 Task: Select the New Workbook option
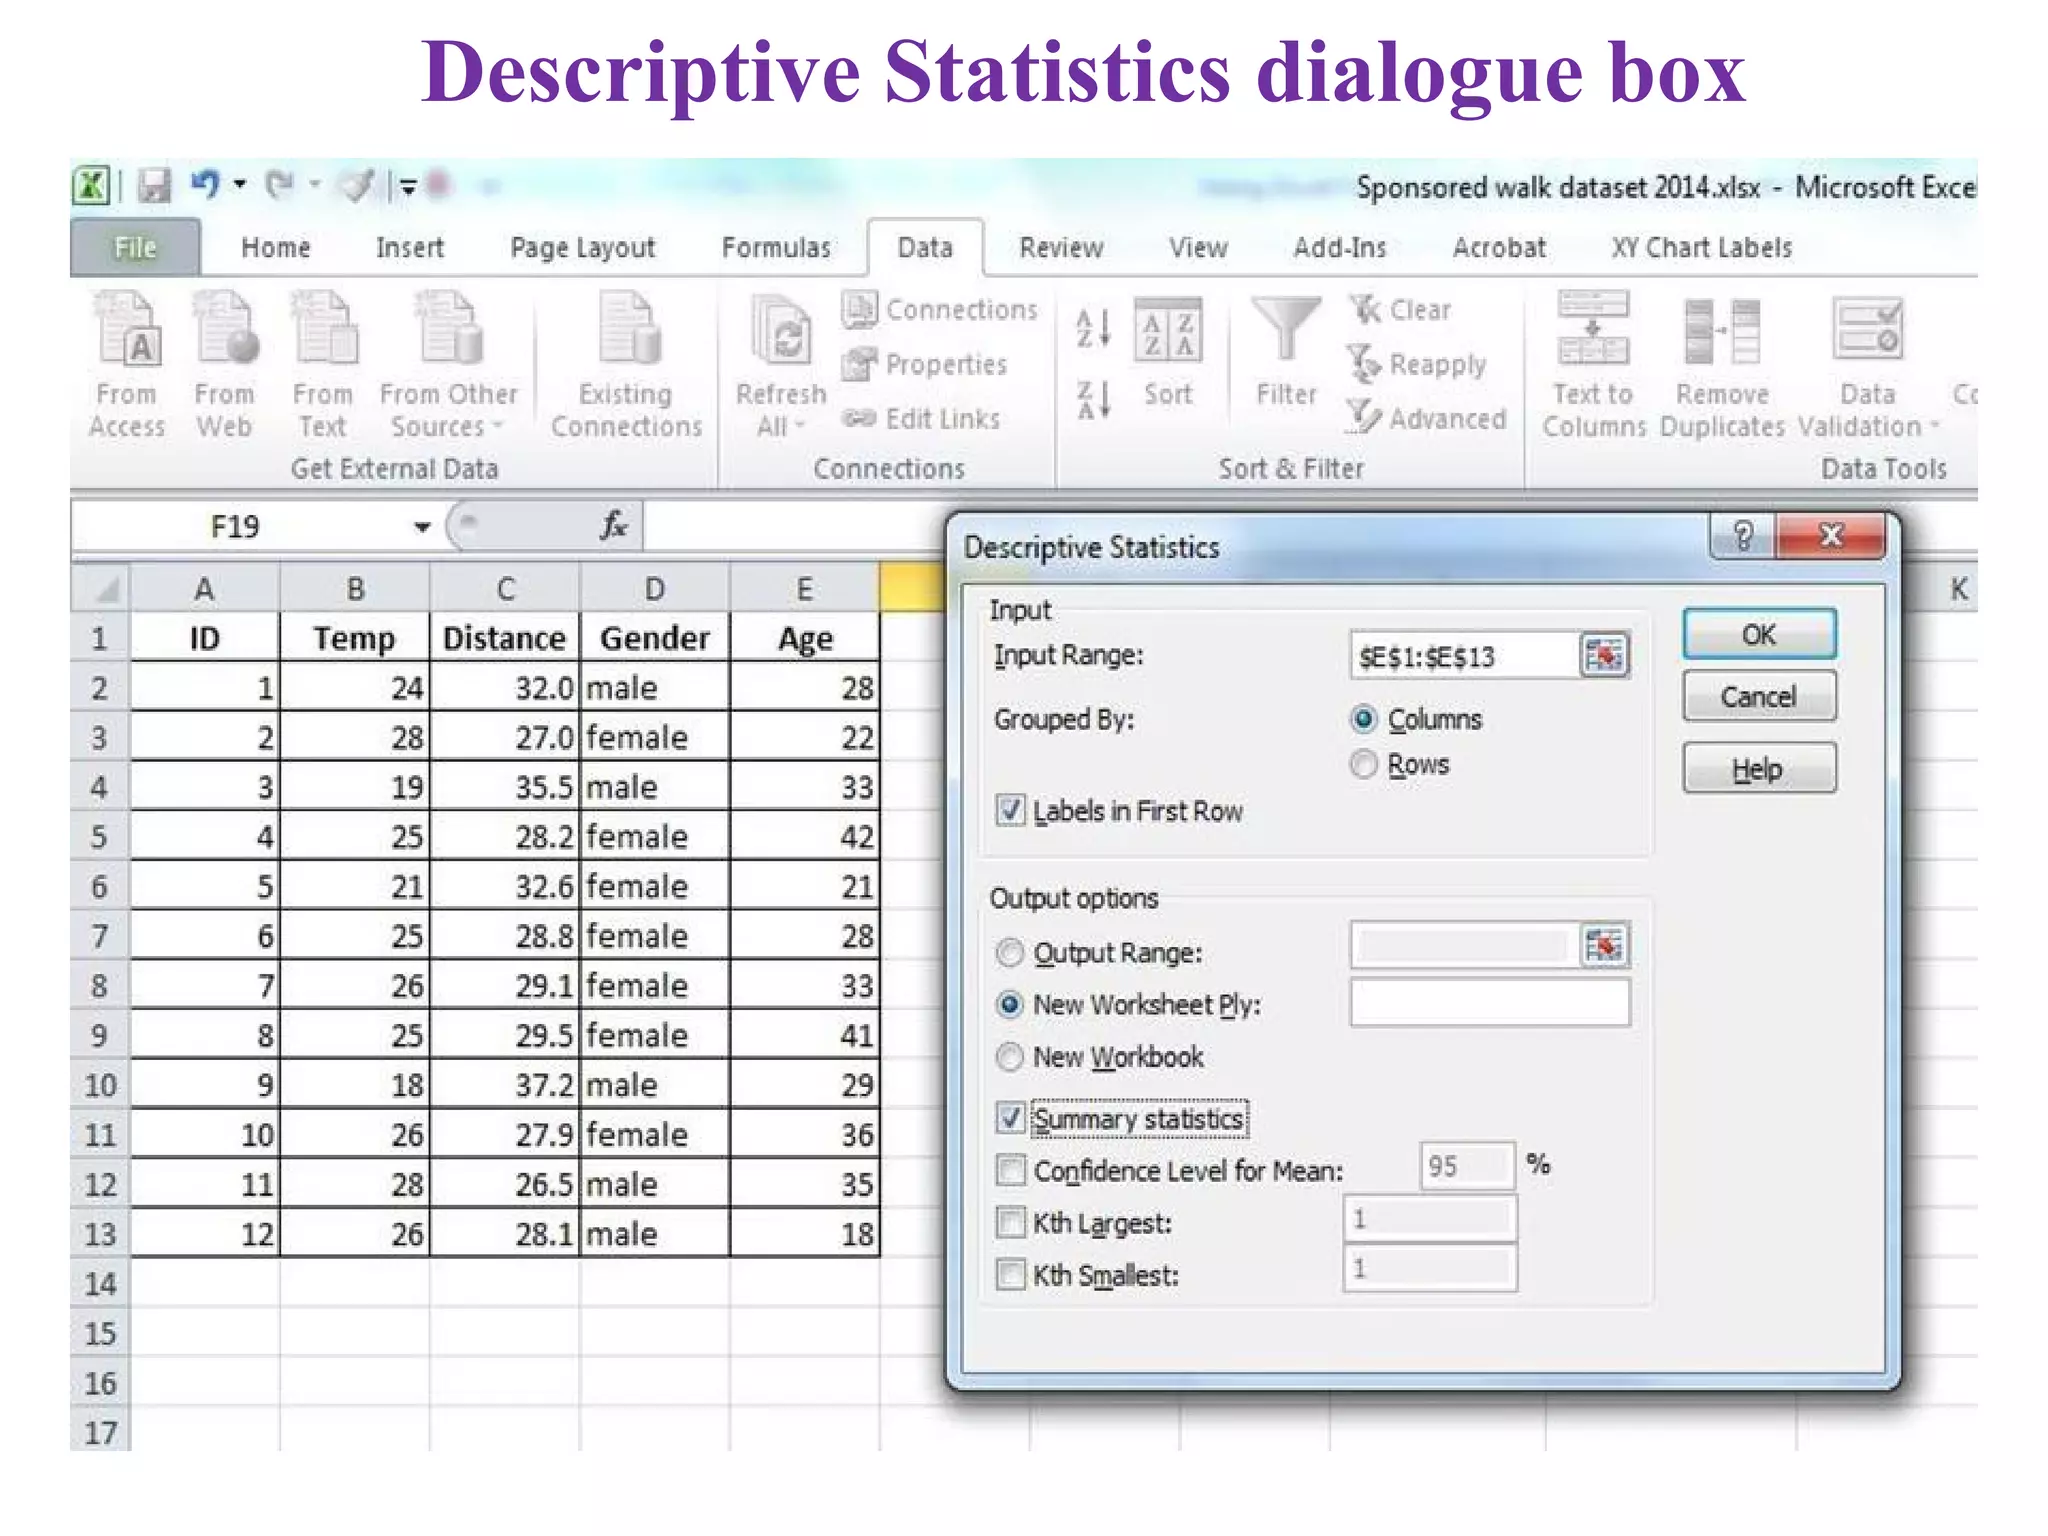pos(1010,1057)
